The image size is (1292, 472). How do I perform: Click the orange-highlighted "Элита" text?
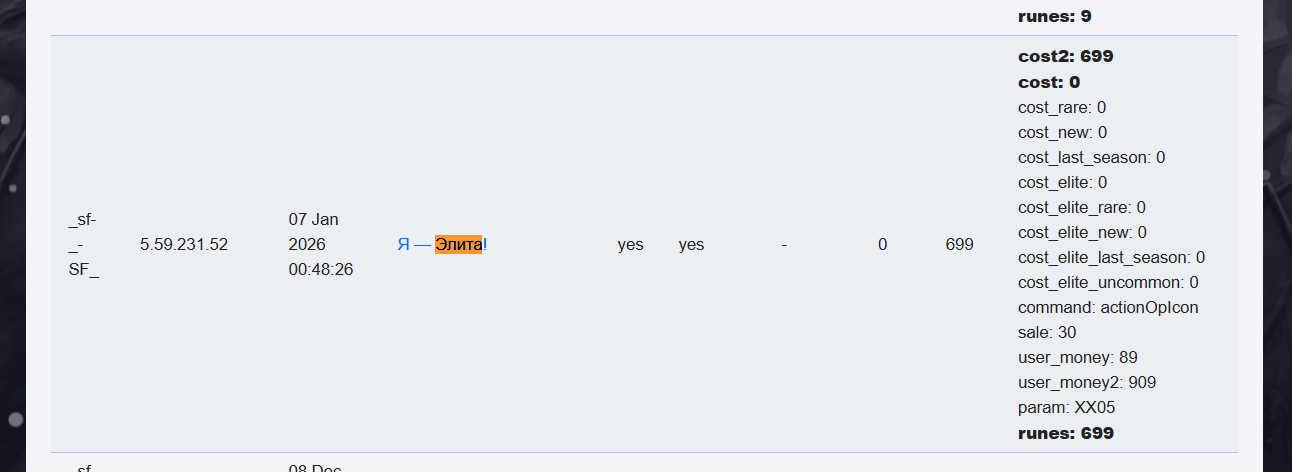[458, 244]
